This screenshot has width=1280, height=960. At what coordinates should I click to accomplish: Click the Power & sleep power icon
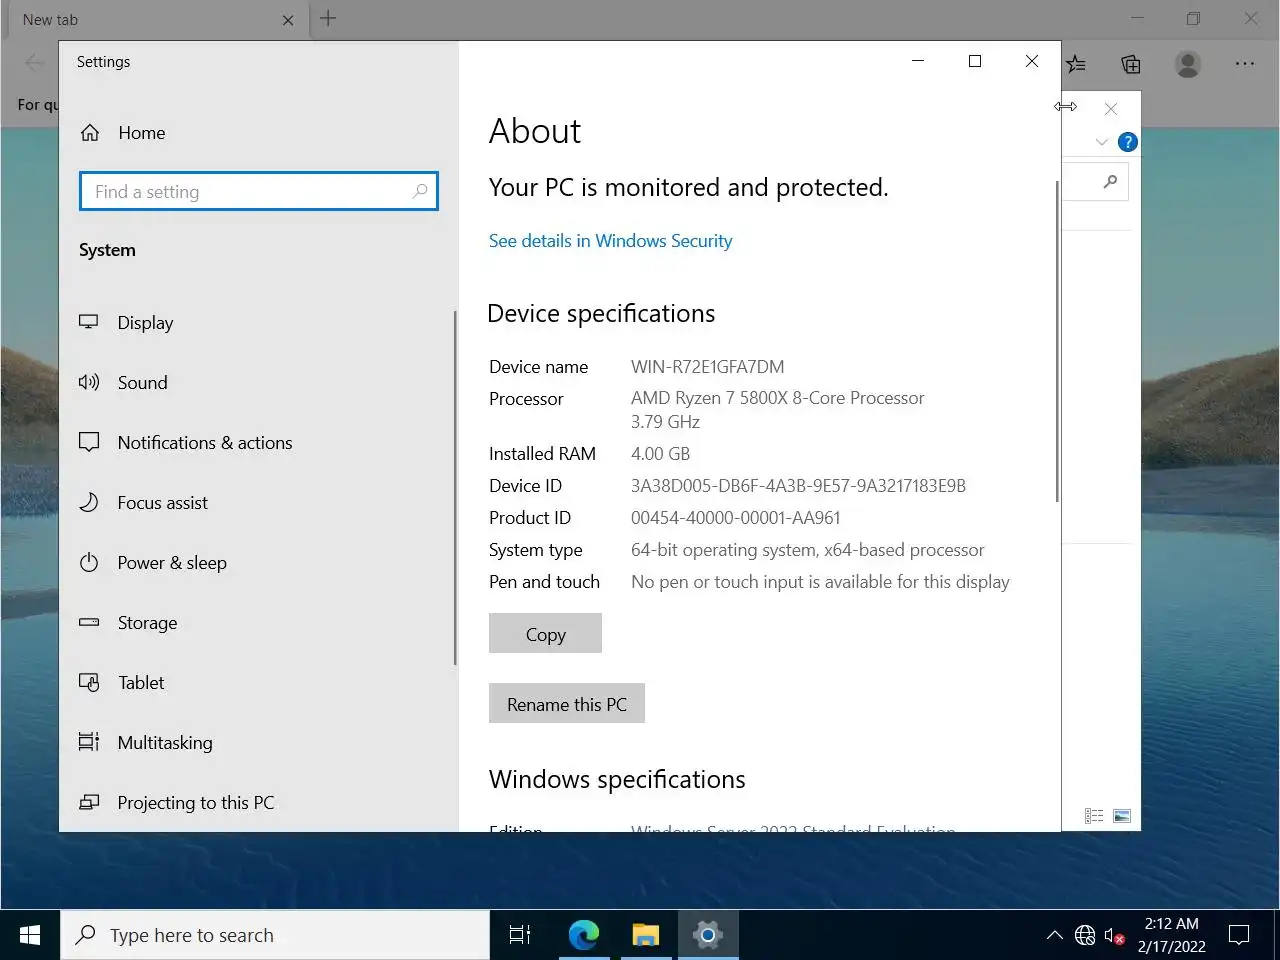[89, 562]
